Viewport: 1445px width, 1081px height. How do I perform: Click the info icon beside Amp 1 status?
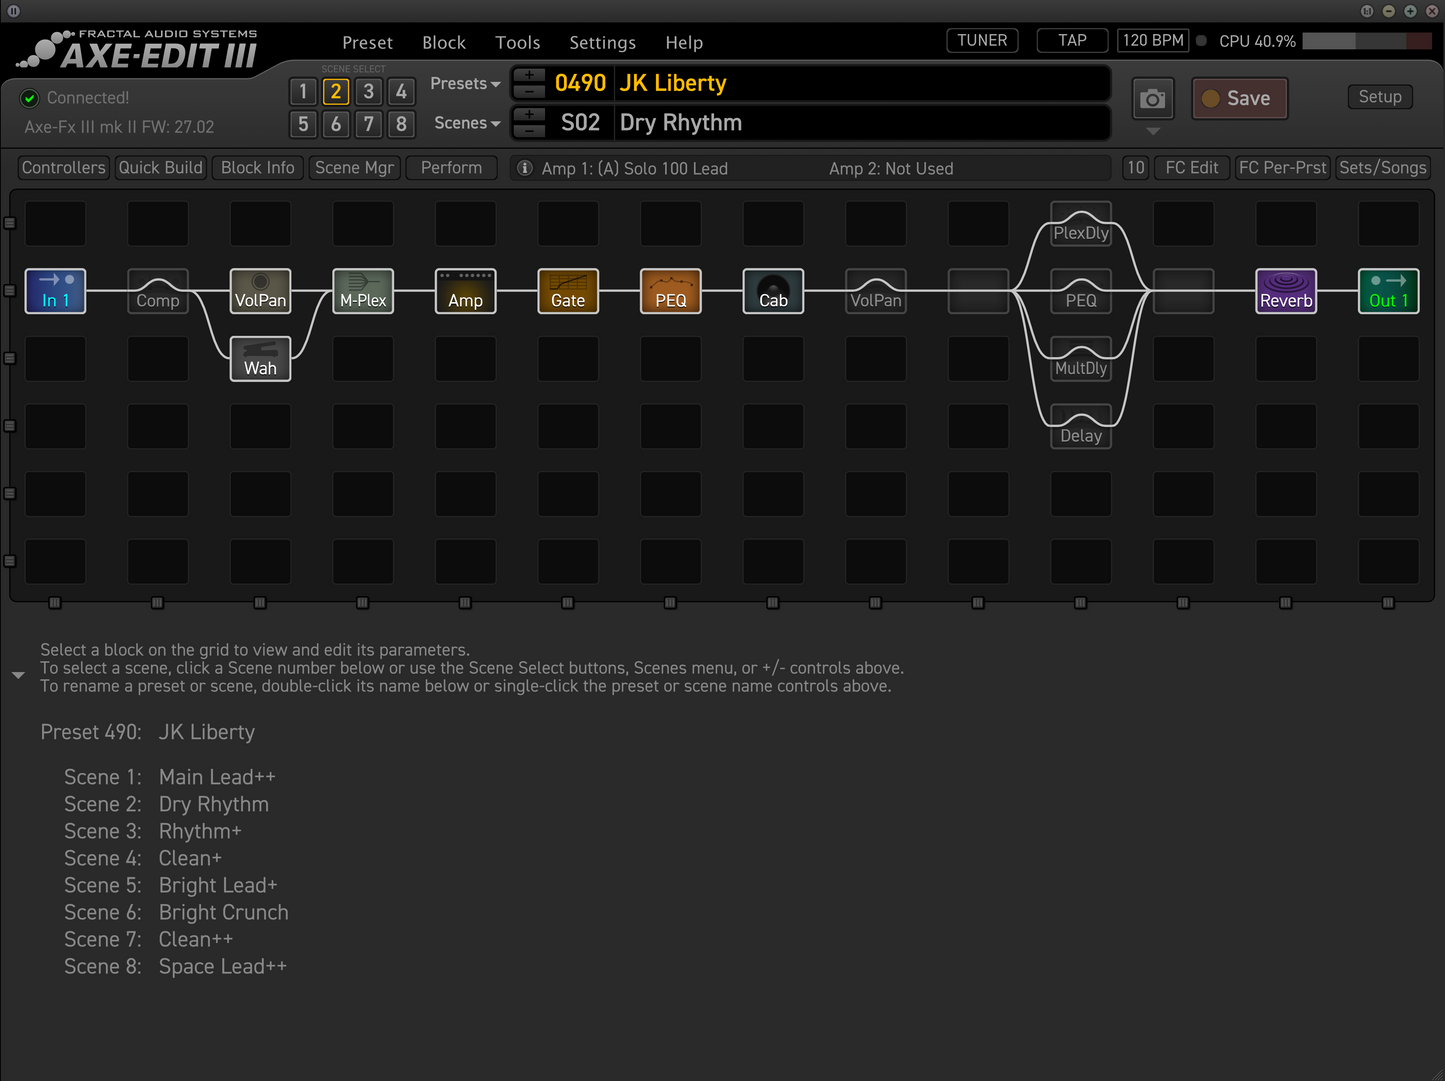click(x=524, y=168)
